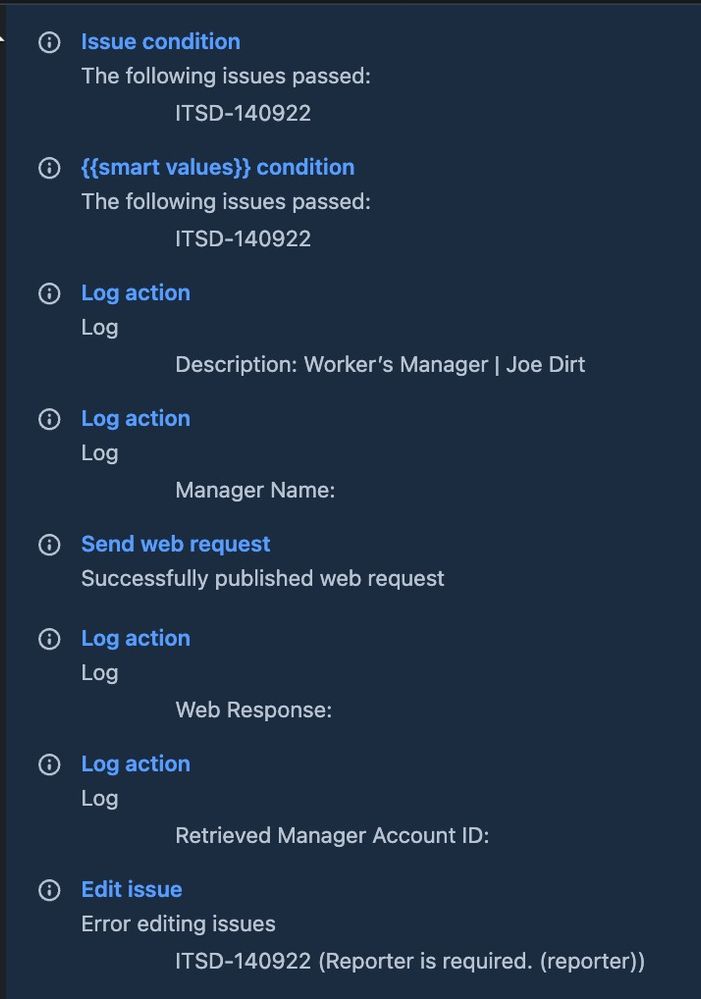This screenshot has height=999, width=701.
Task: Select Successfully published web request message
Action: [x=263, y=579]
